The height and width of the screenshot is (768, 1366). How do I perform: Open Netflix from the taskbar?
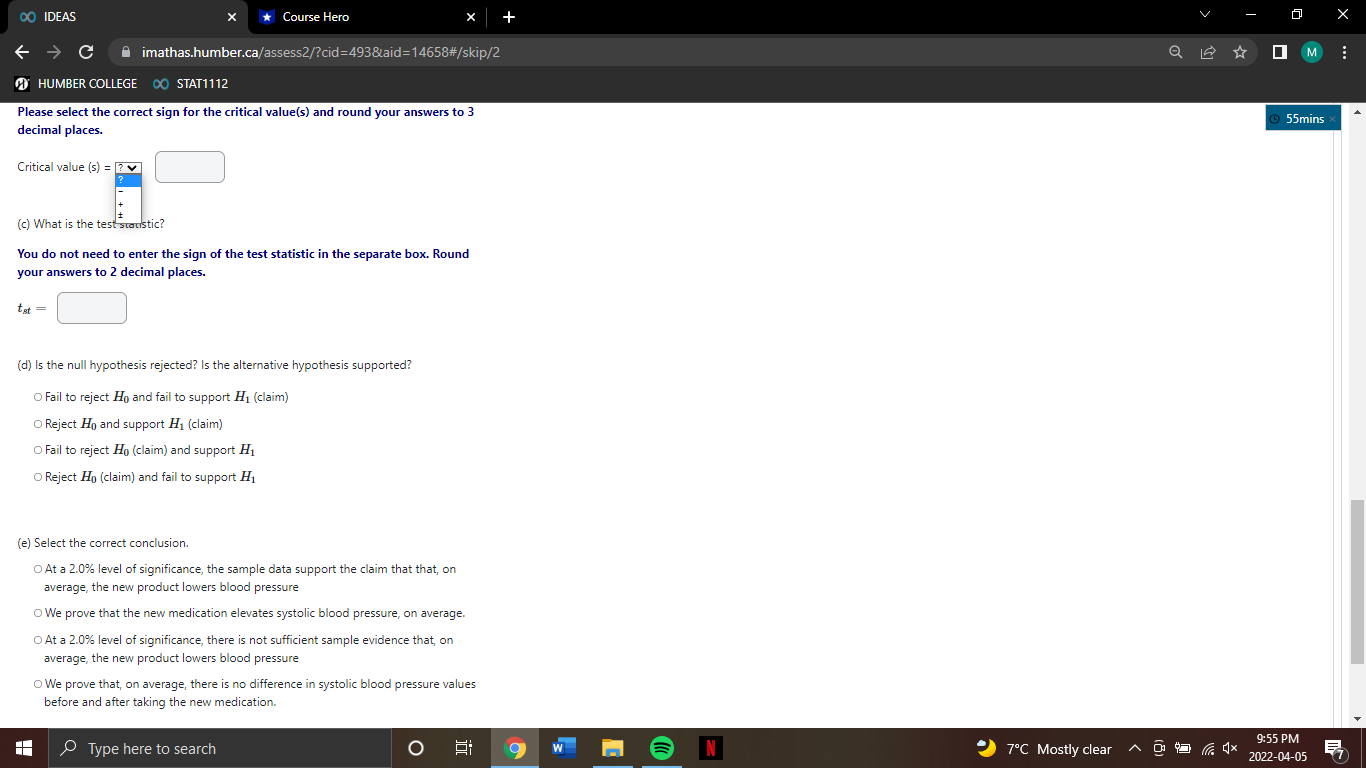[x=710, y=748]
